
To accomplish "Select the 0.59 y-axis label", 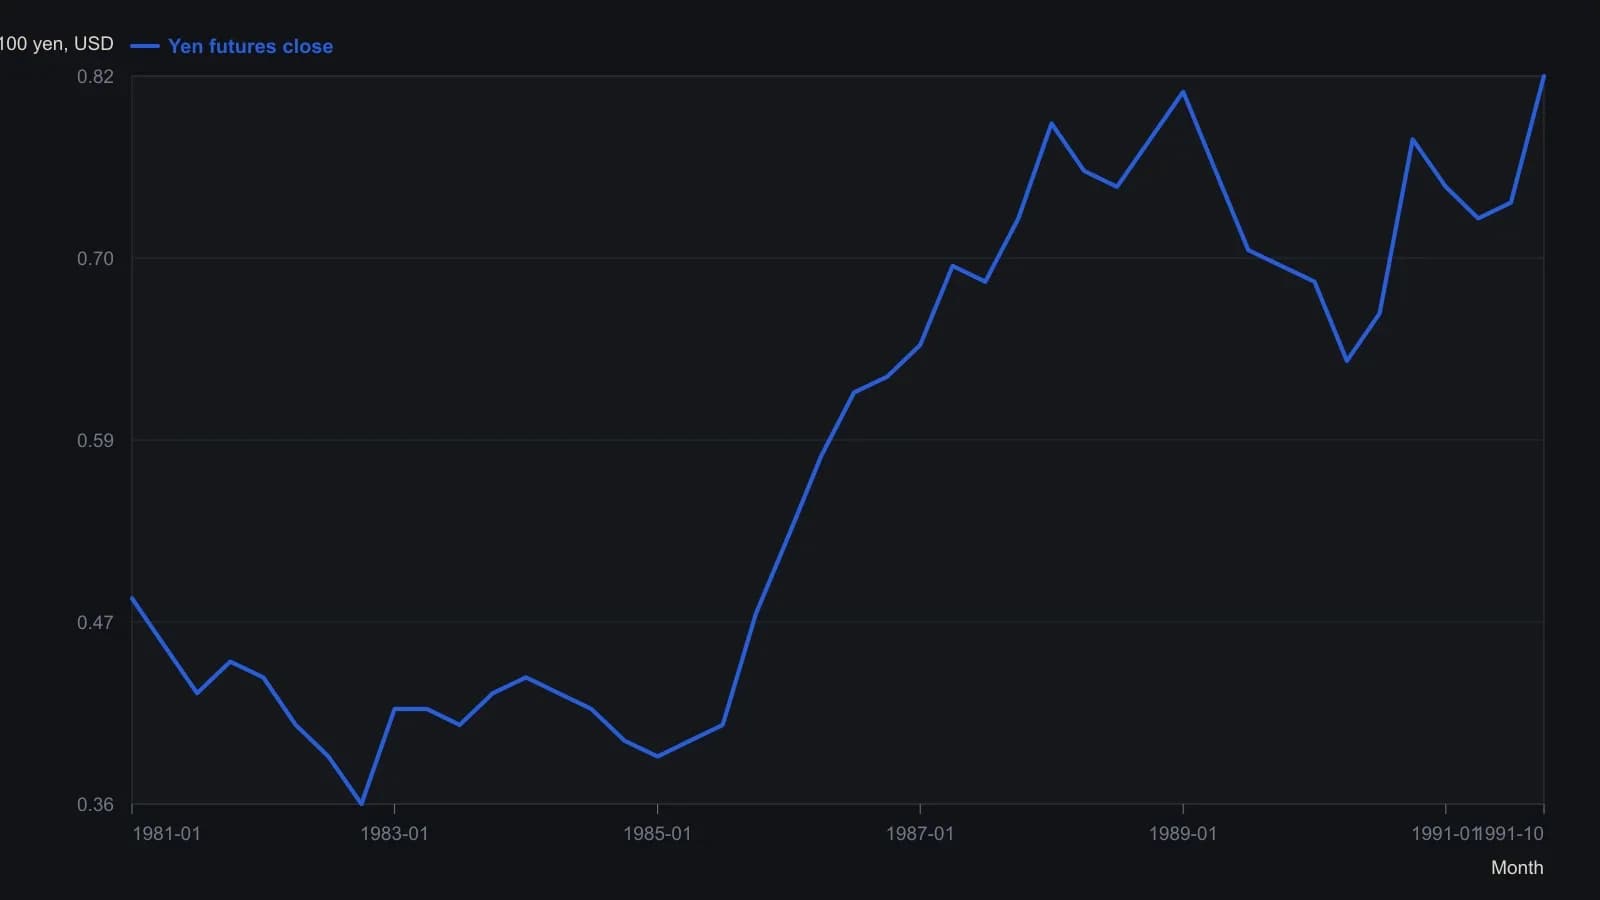I will (x=95, y=441).
